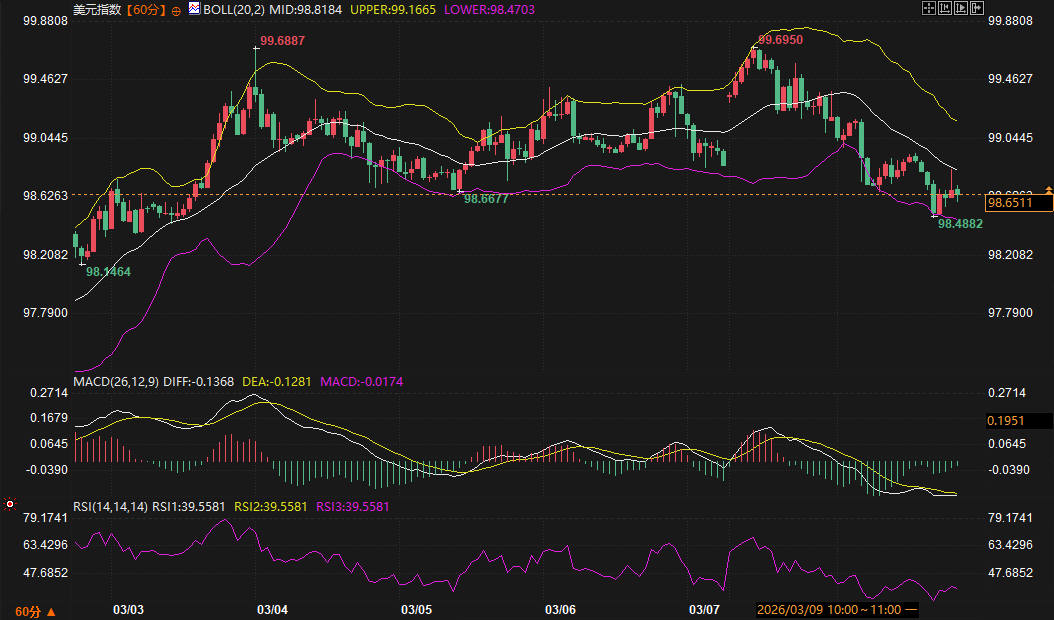Image resolution: width=1054 pixels, height=620 pixels.
Task: Click the 美元指数 chart title
Action: (97, 9)
